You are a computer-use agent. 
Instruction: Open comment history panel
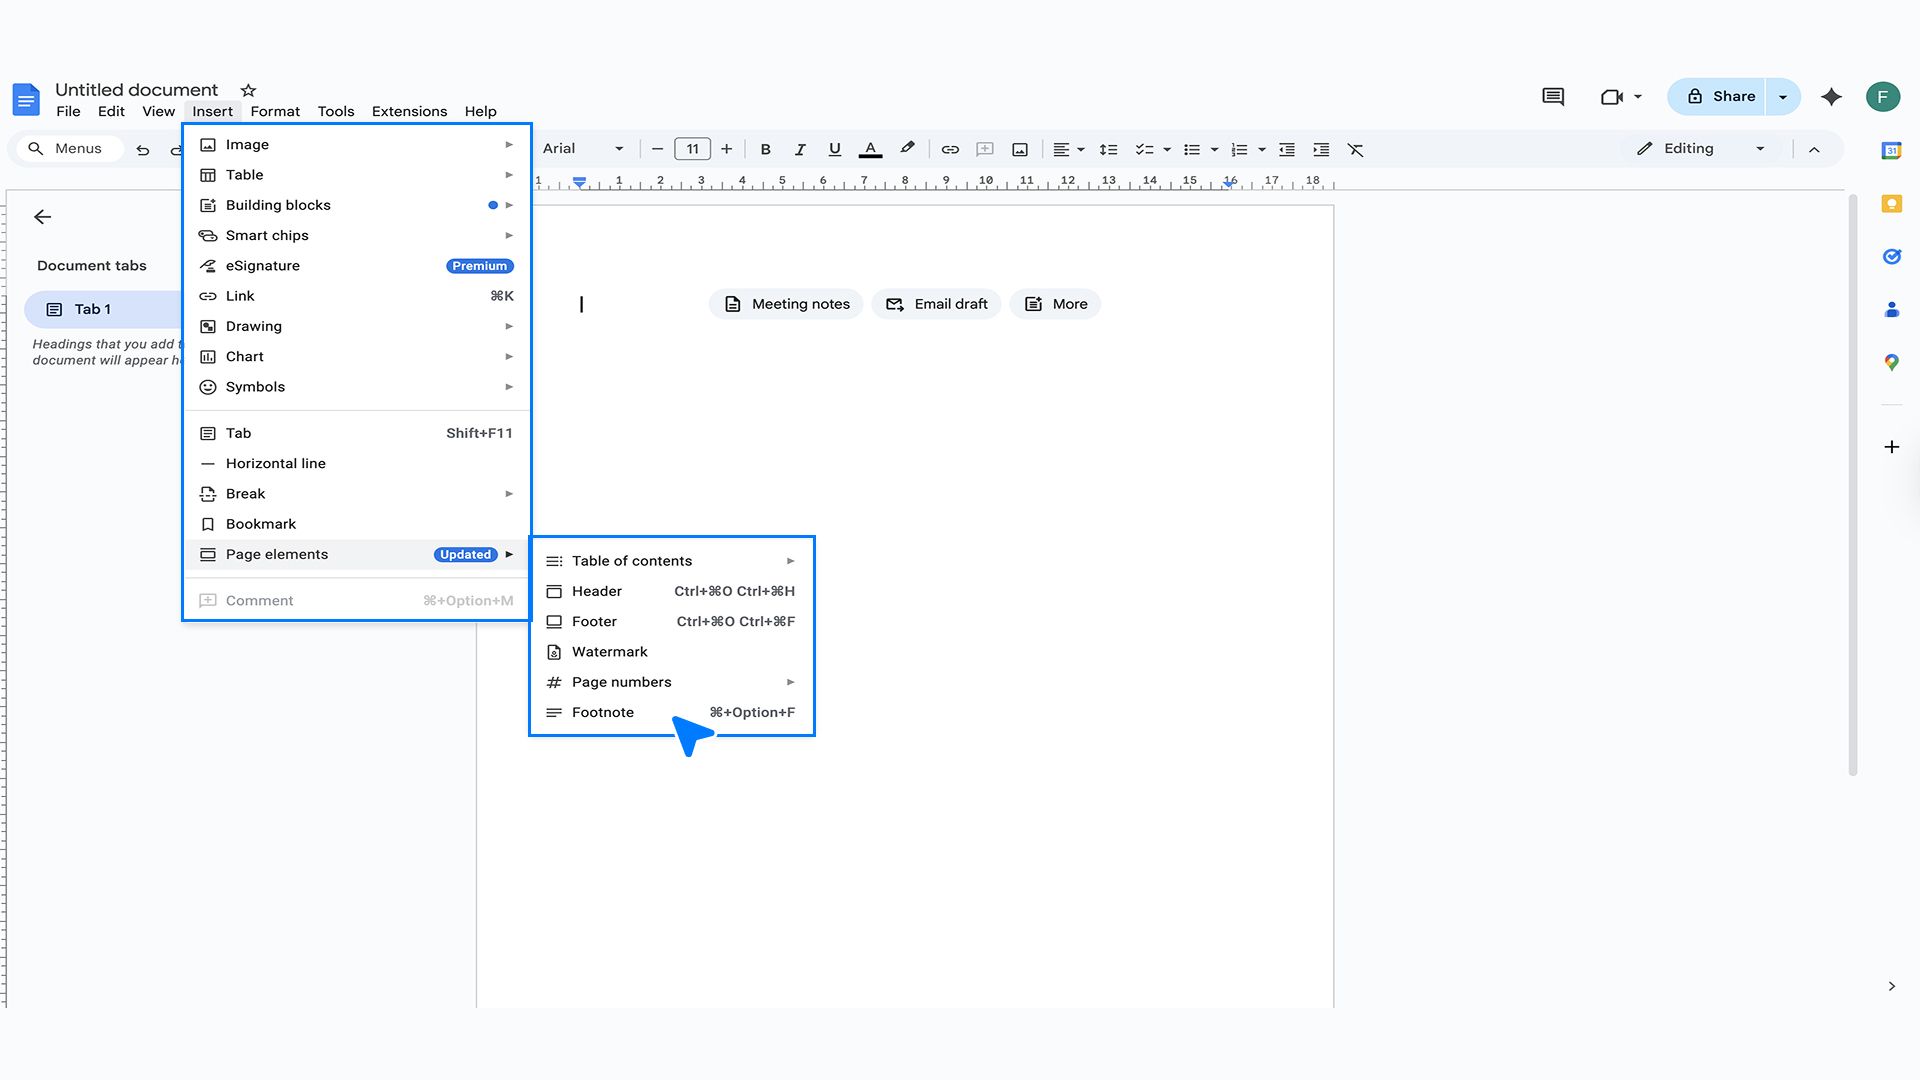[1553, 97]
